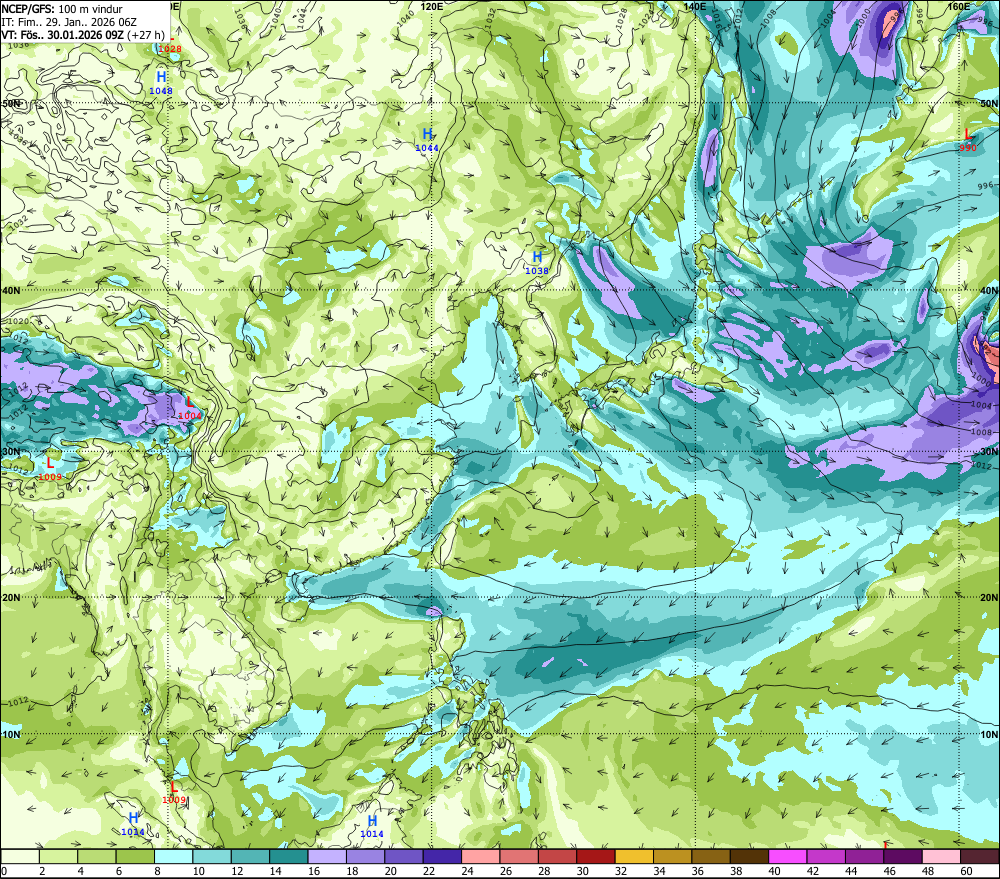Click the 140E longitude label
Screen dimensions: 1000x879
point(695,6)
